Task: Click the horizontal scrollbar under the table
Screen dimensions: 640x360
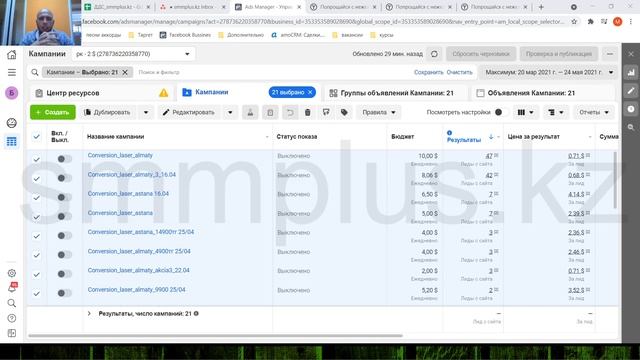Action: (216, 336)
